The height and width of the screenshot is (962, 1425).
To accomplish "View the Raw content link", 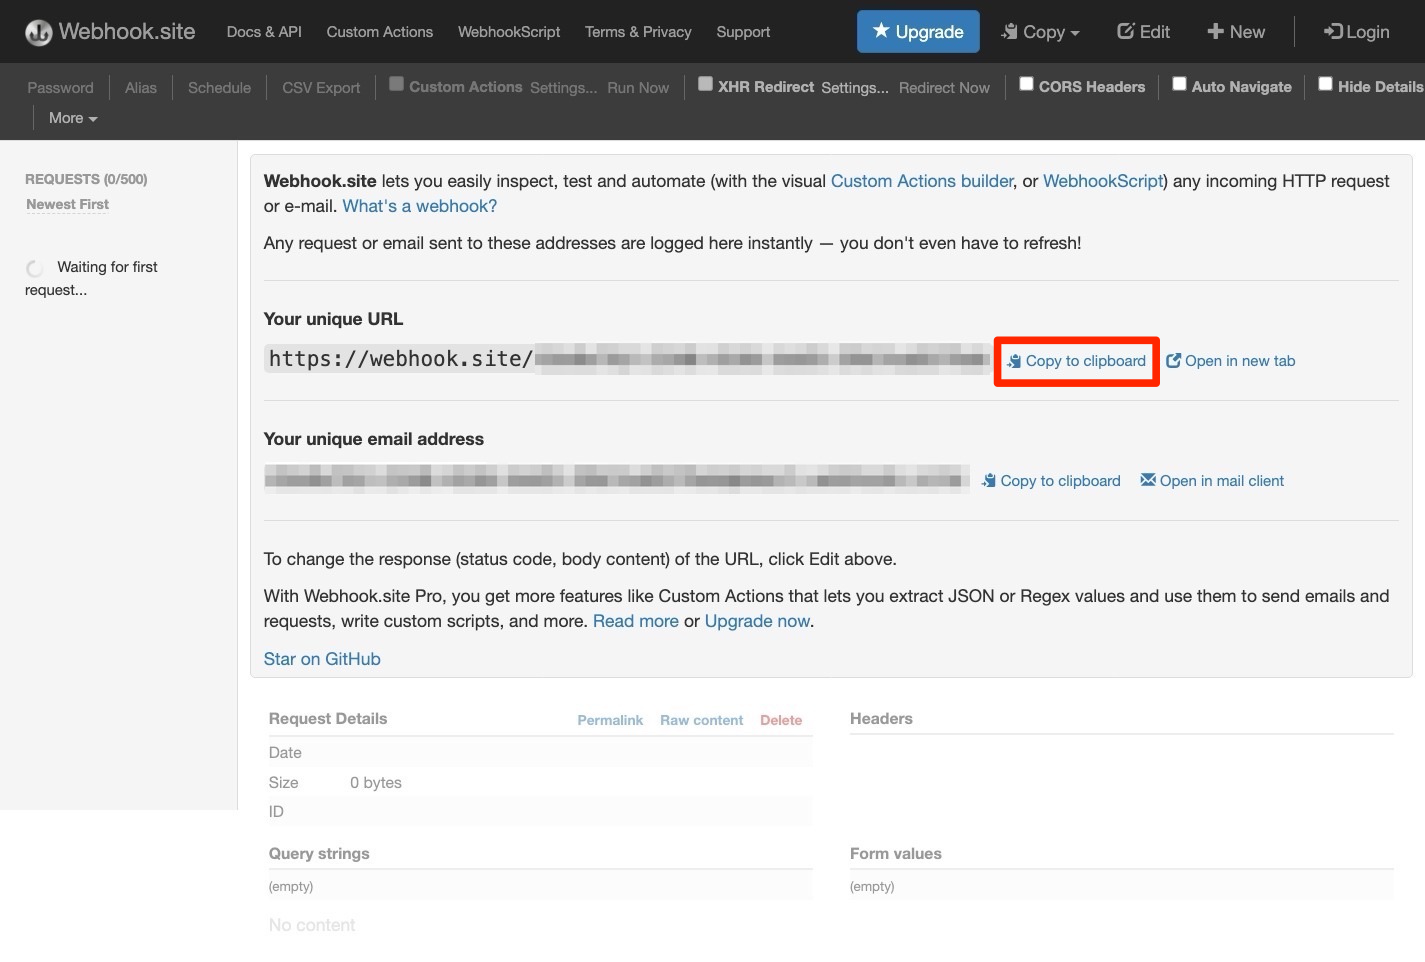I will pos(701,720).
